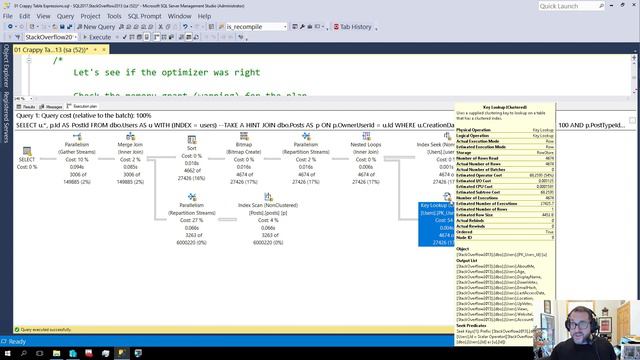Open the New Project button dropdown arrow
Screen dimensions: 640x360
point(38,27)
